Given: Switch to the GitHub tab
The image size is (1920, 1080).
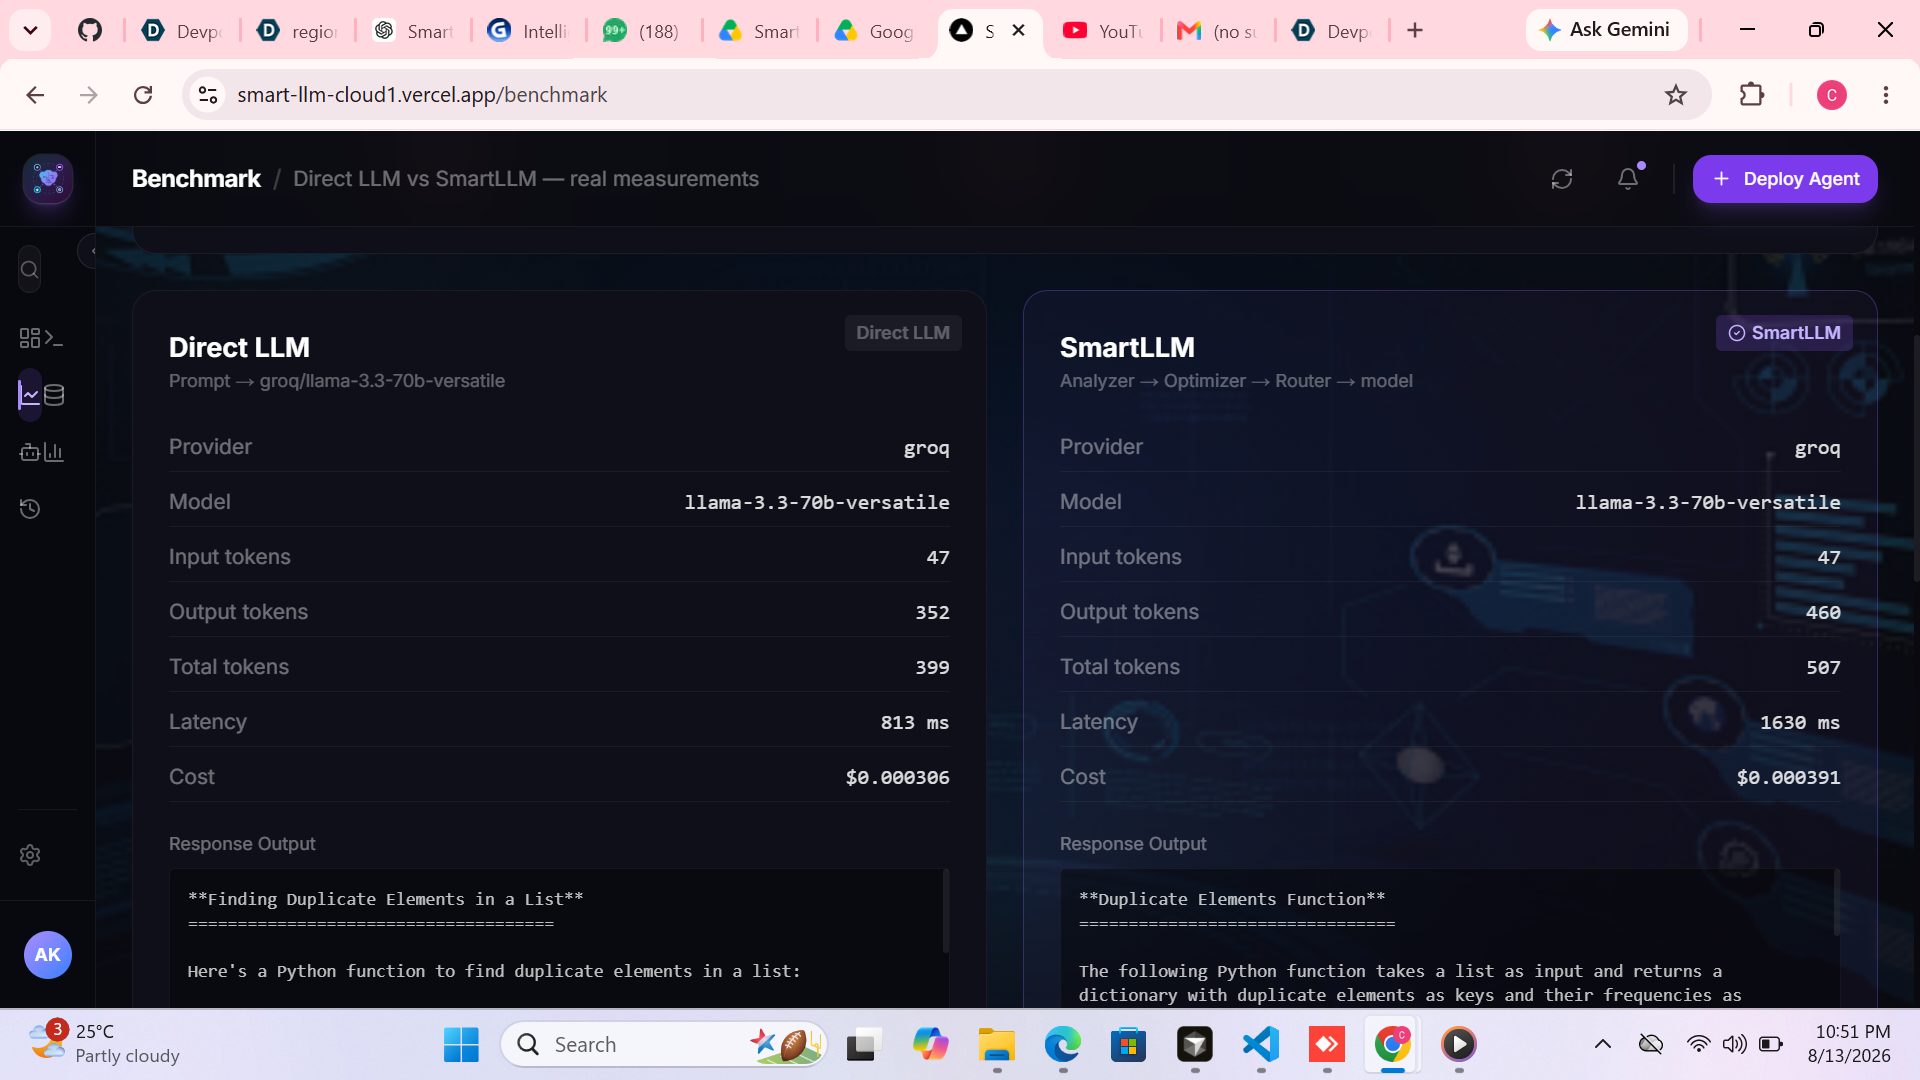Looking at the screenshot, I should 90,31.
